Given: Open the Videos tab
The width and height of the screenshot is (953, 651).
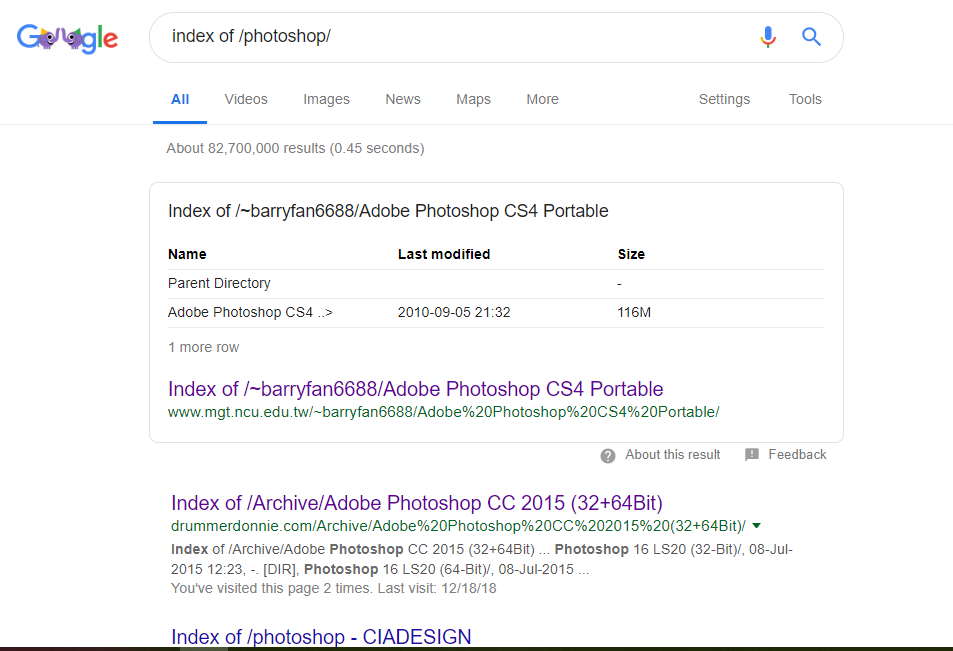Looking at the screenshot, I should point(246,99).
